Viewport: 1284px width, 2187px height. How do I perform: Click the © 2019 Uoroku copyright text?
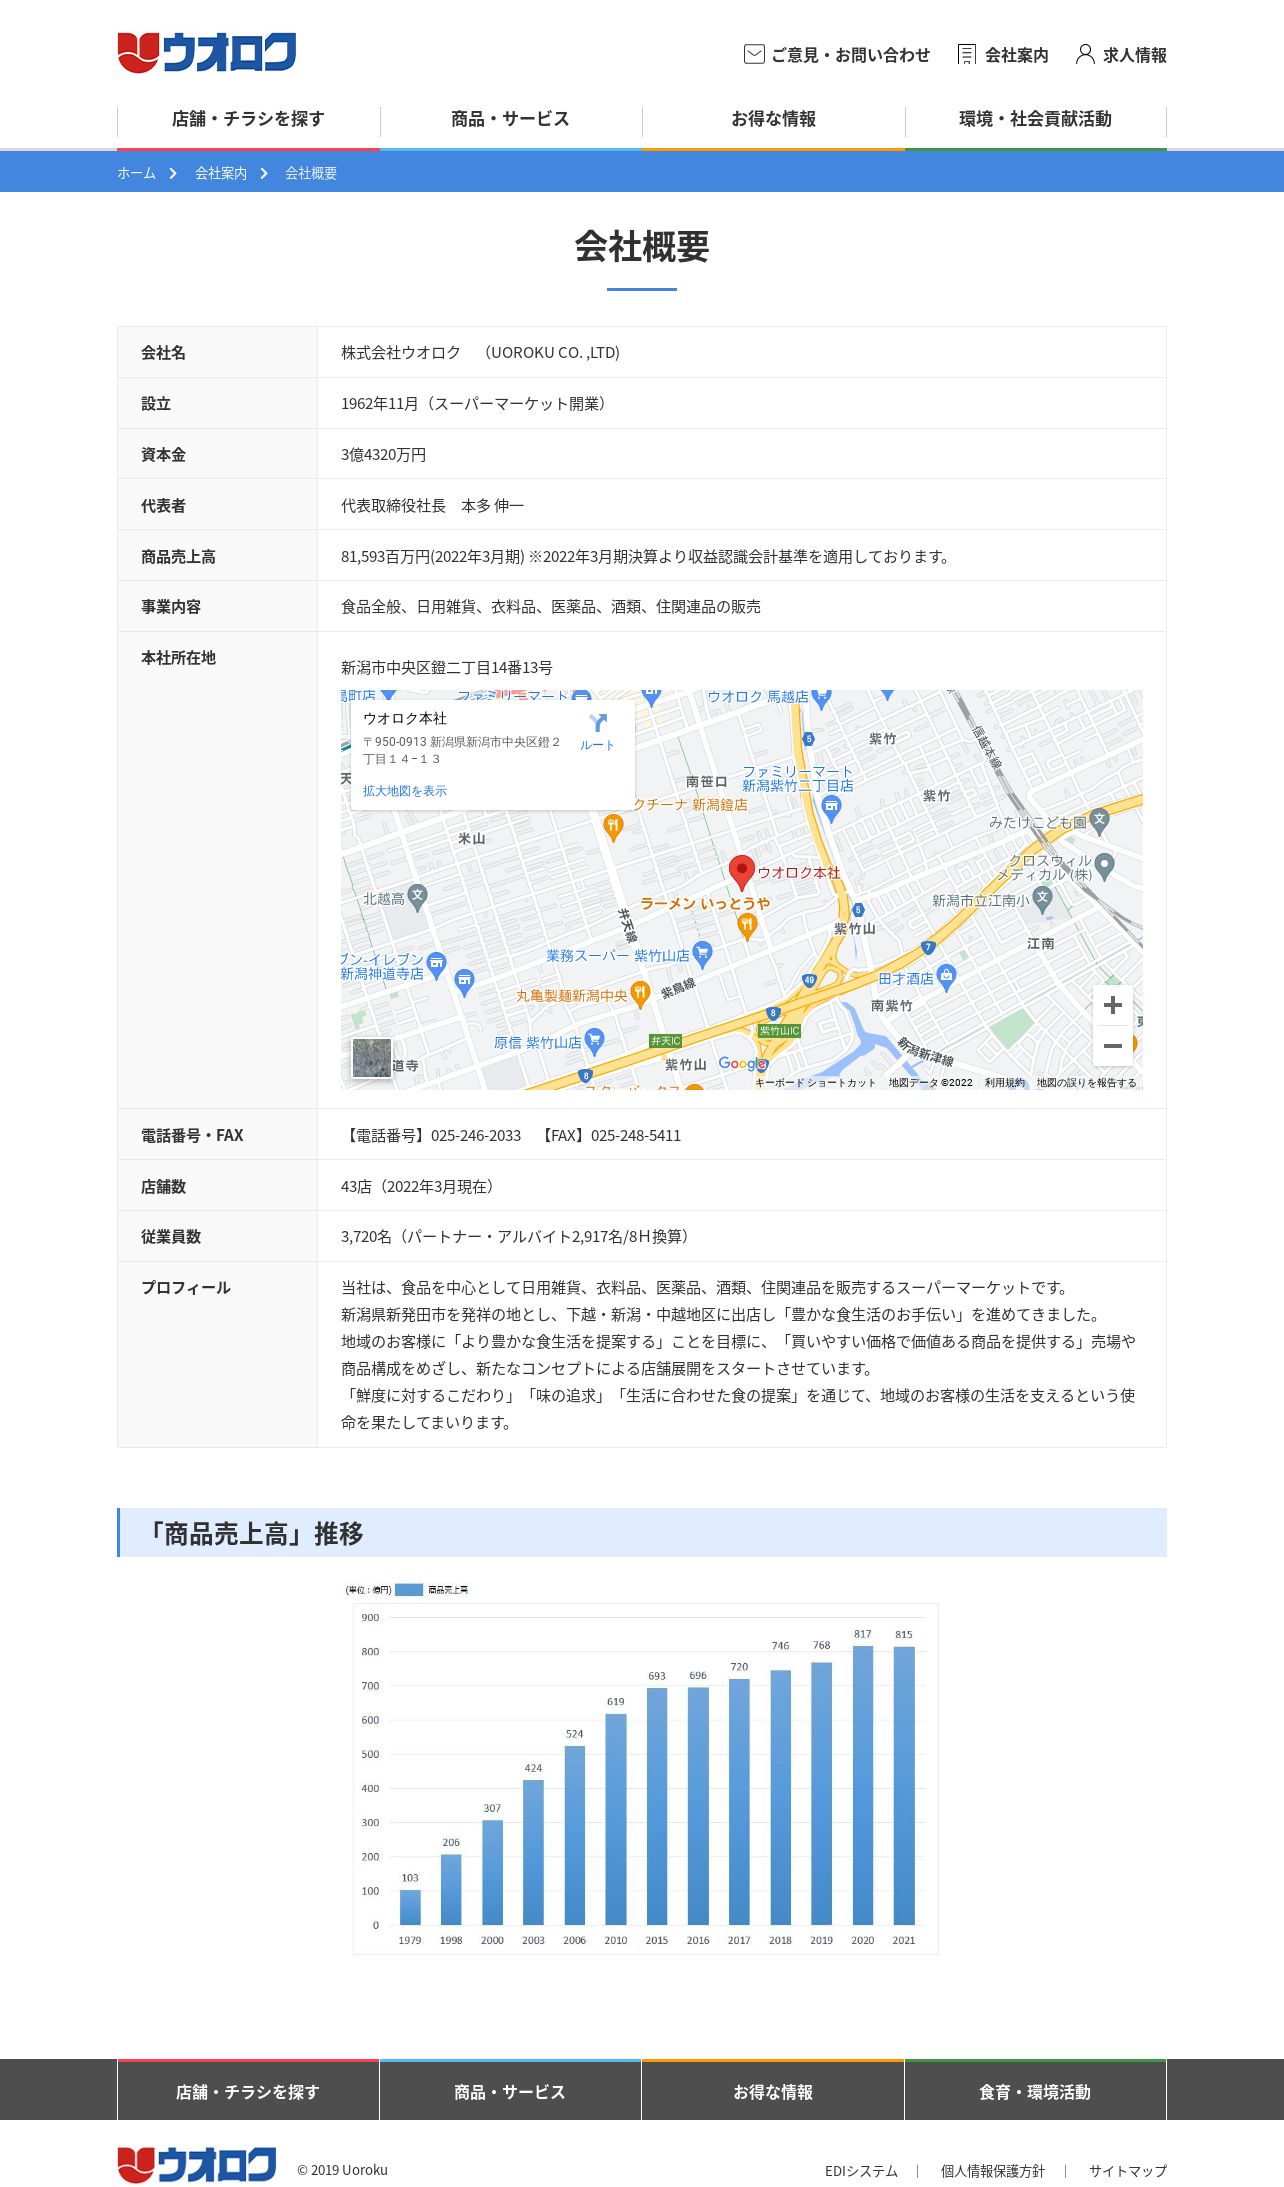tap(342, 2169)
